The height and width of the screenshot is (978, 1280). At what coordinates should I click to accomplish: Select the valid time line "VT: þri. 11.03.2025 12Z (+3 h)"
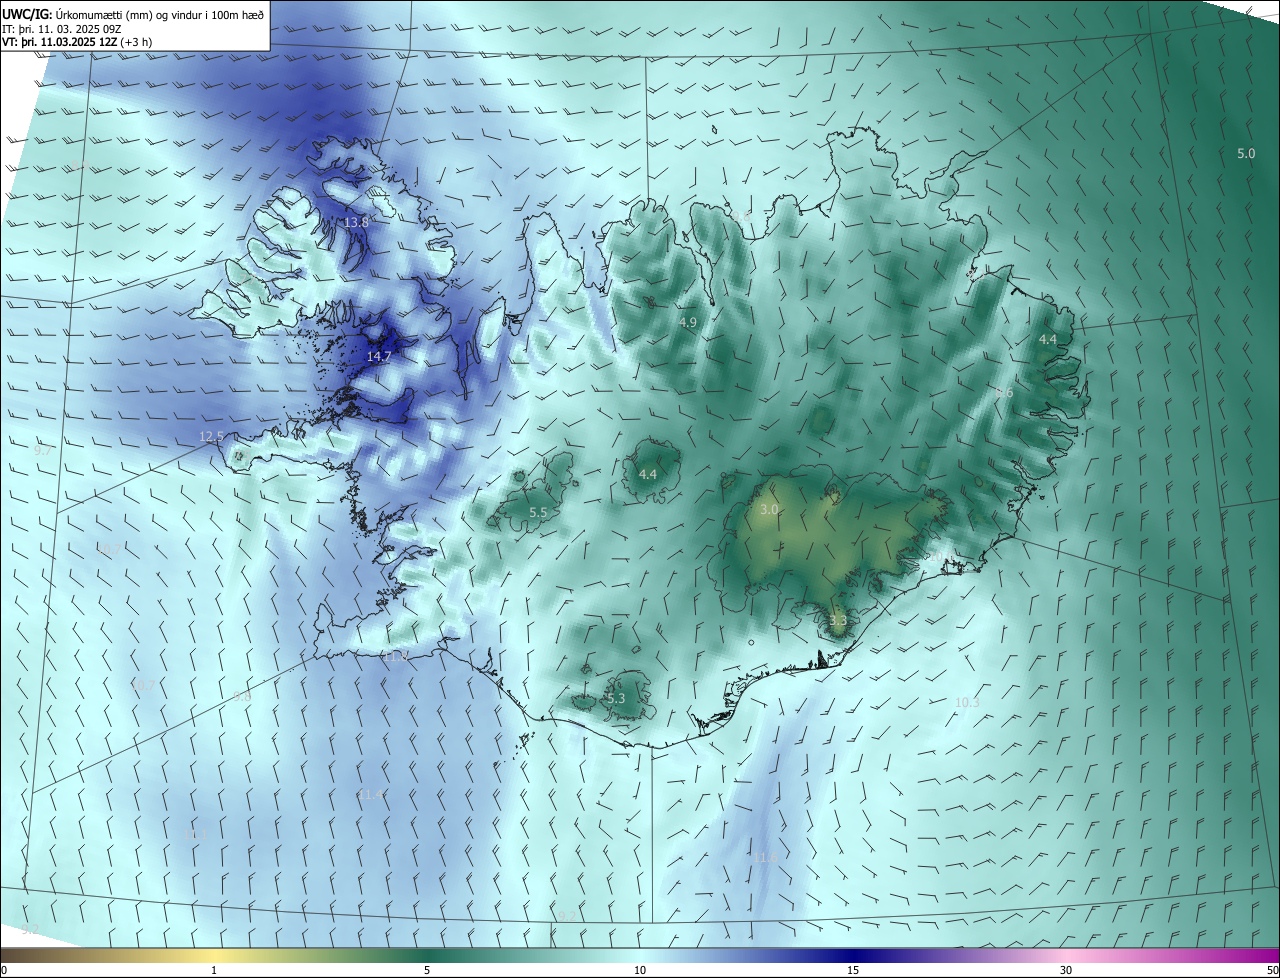point(77,43)
